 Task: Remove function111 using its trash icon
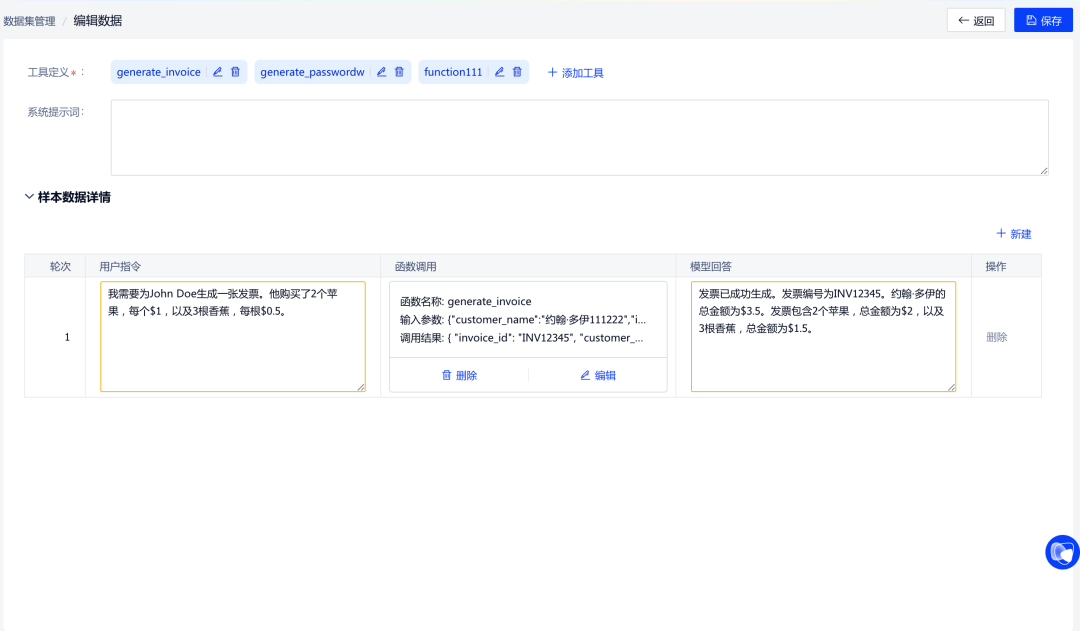517,72
